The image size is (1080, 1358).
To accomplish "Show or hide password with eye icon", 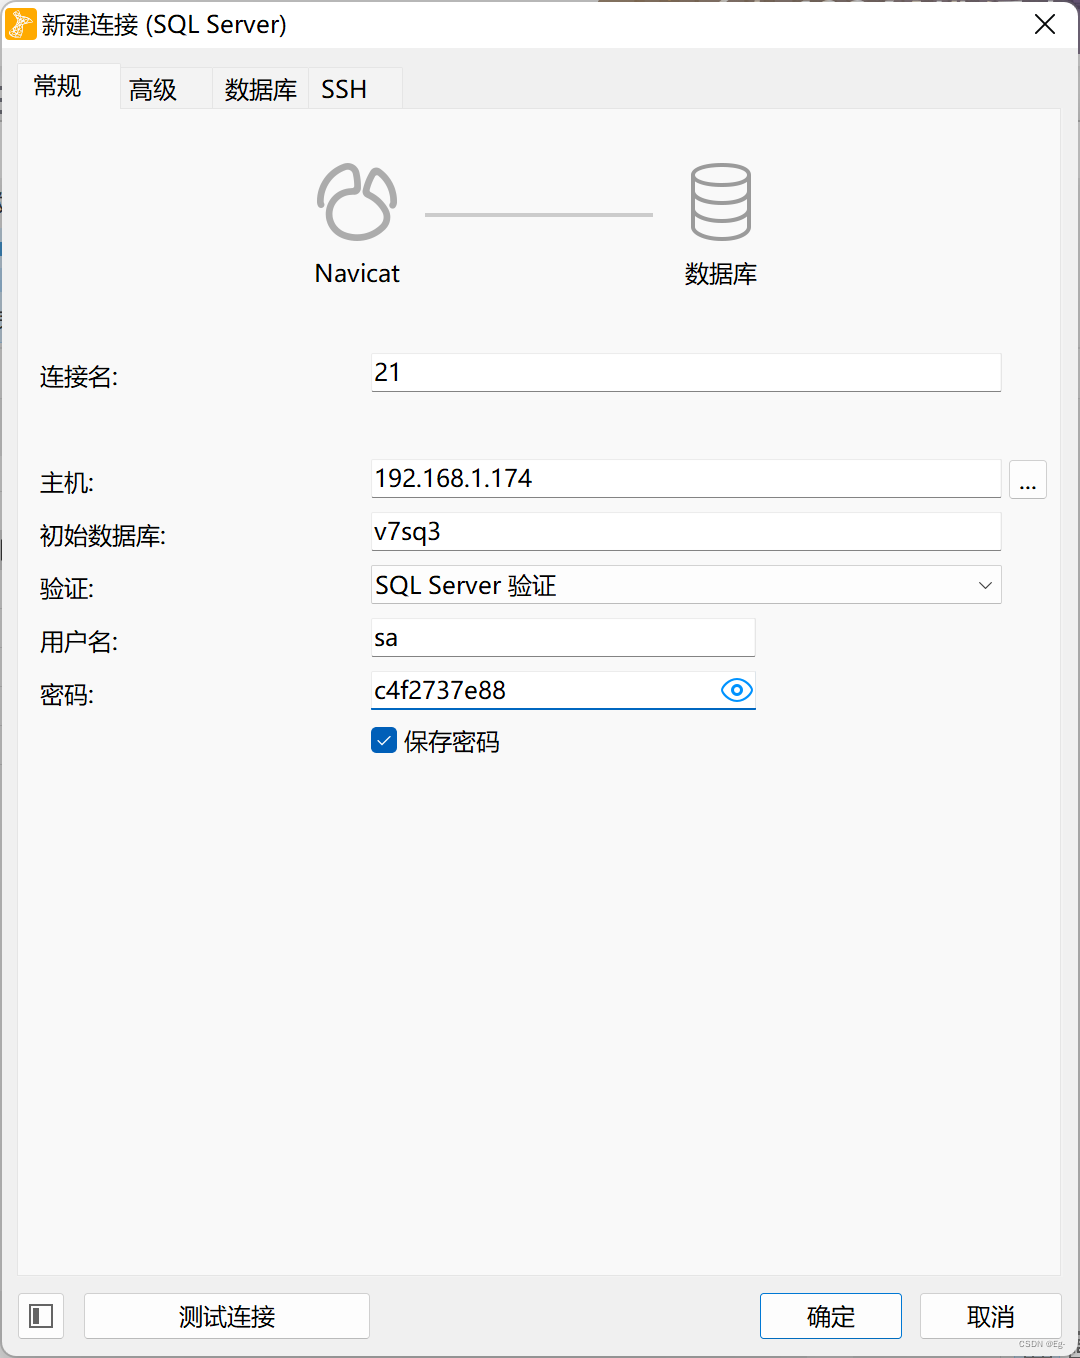I will [737, 690].
